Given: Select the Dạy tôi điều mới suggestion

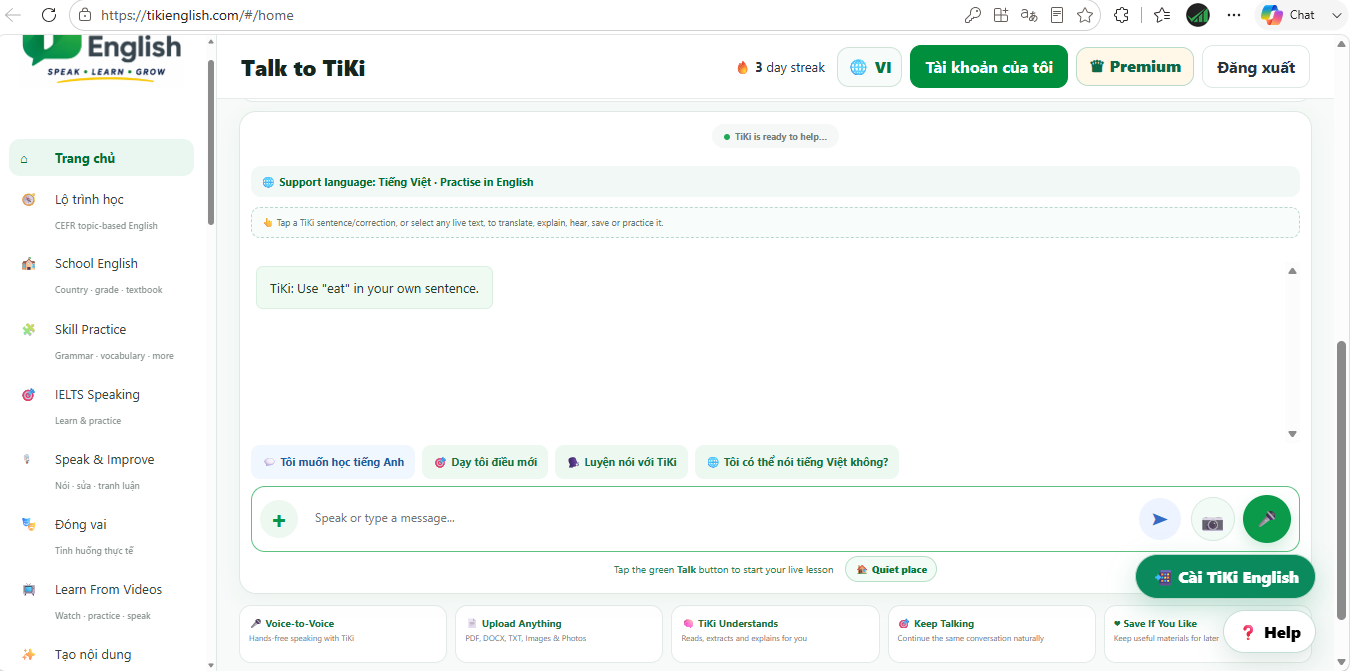Looking at the screenshot, I should (x=485, y=462).
